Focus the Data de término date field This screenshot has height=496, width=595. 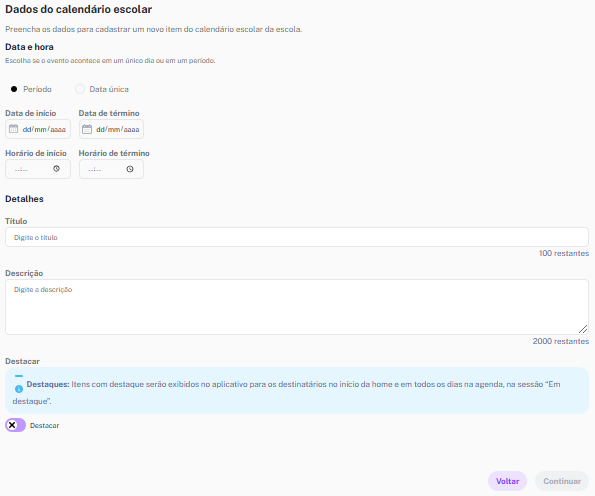[x=112, y=129]
